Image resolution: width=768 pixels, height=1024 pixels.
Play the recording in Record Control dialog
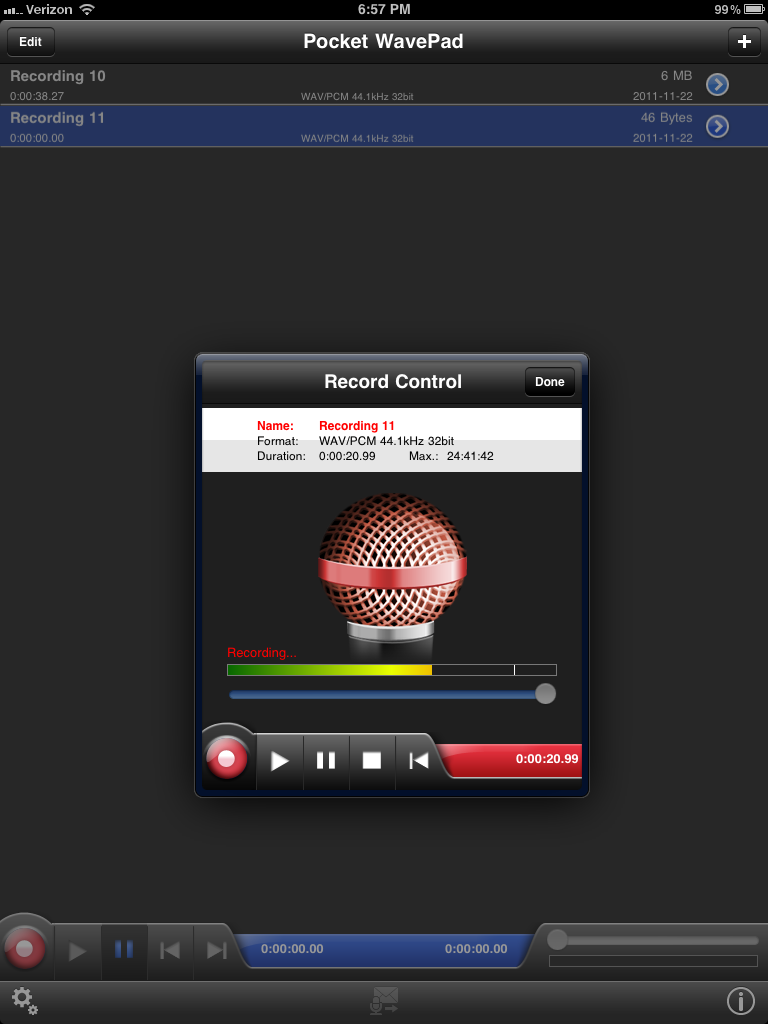click(x=280, y=760)
